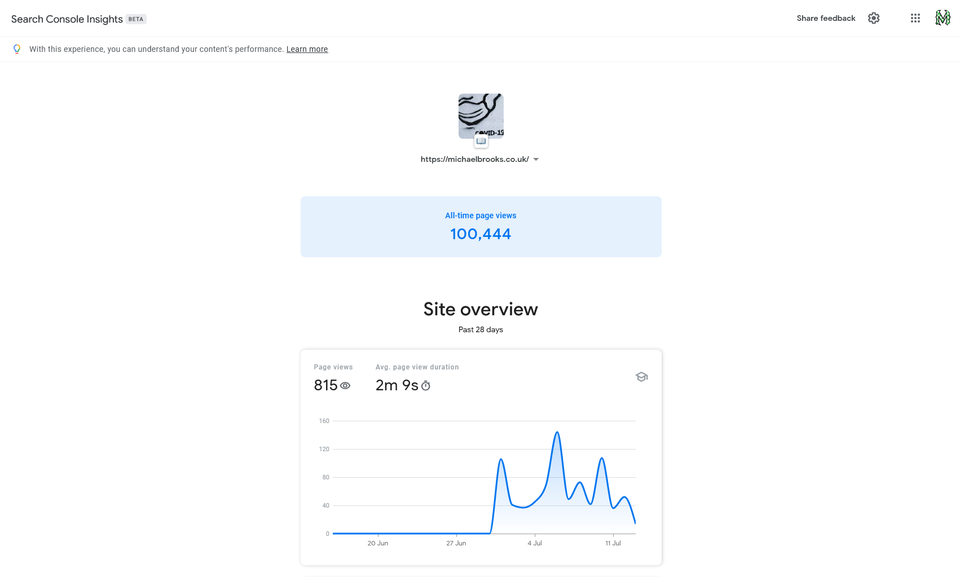The height and width of the screenshot is (577, 960).
Task: Open the settings gear icon
Action: pos(873,17)
